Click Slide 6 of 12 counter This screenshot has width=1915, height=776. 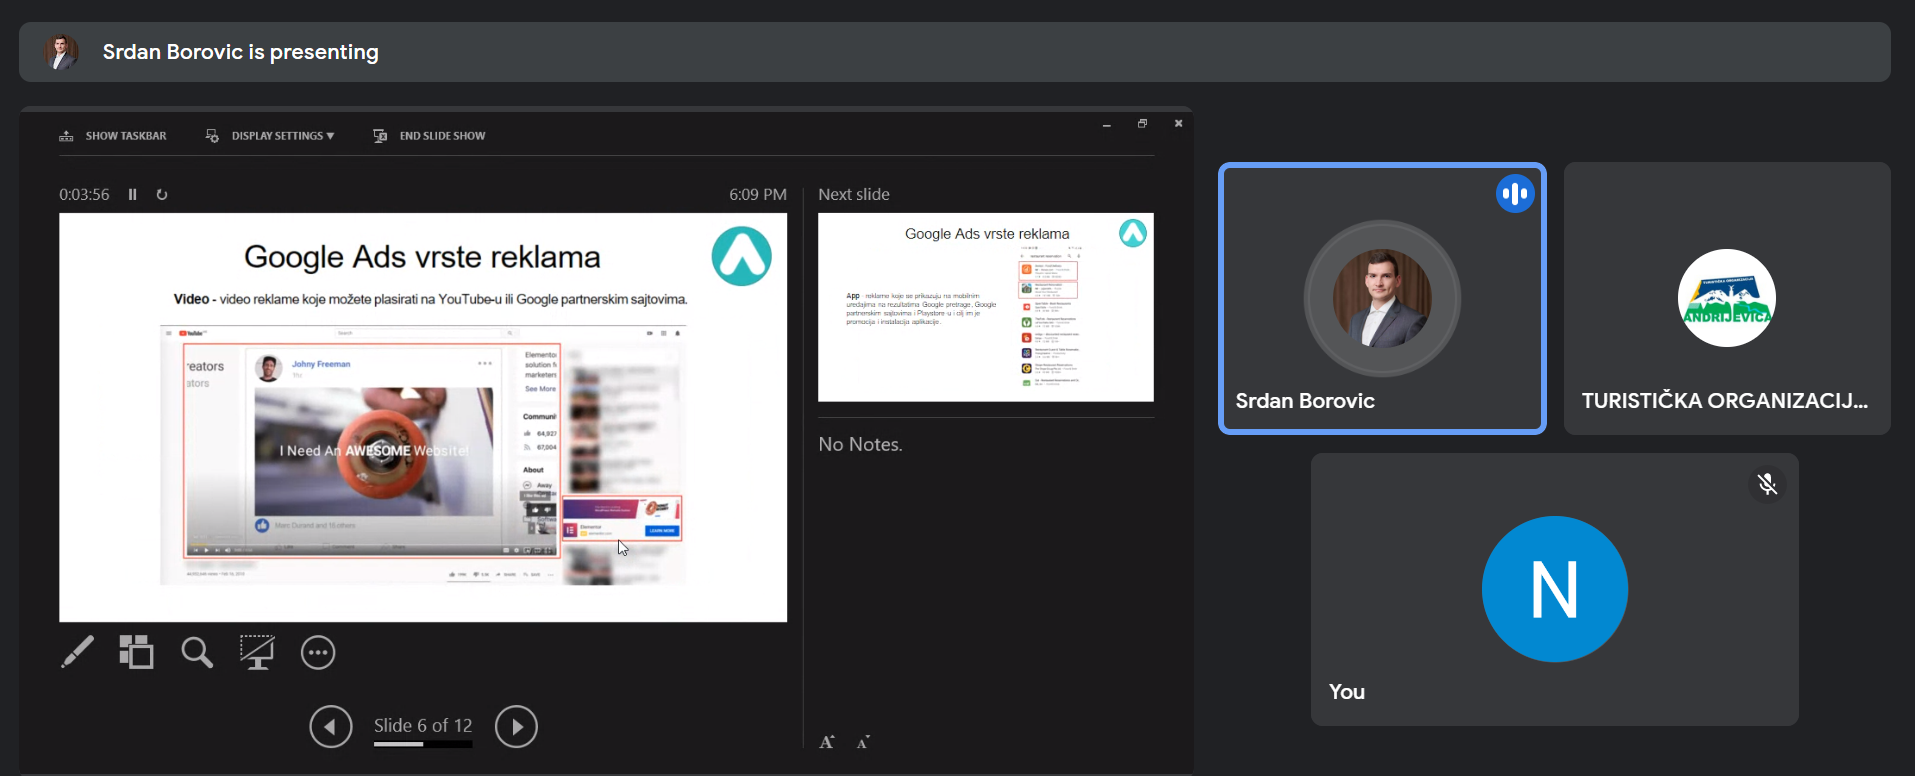[x=422, y=725]
